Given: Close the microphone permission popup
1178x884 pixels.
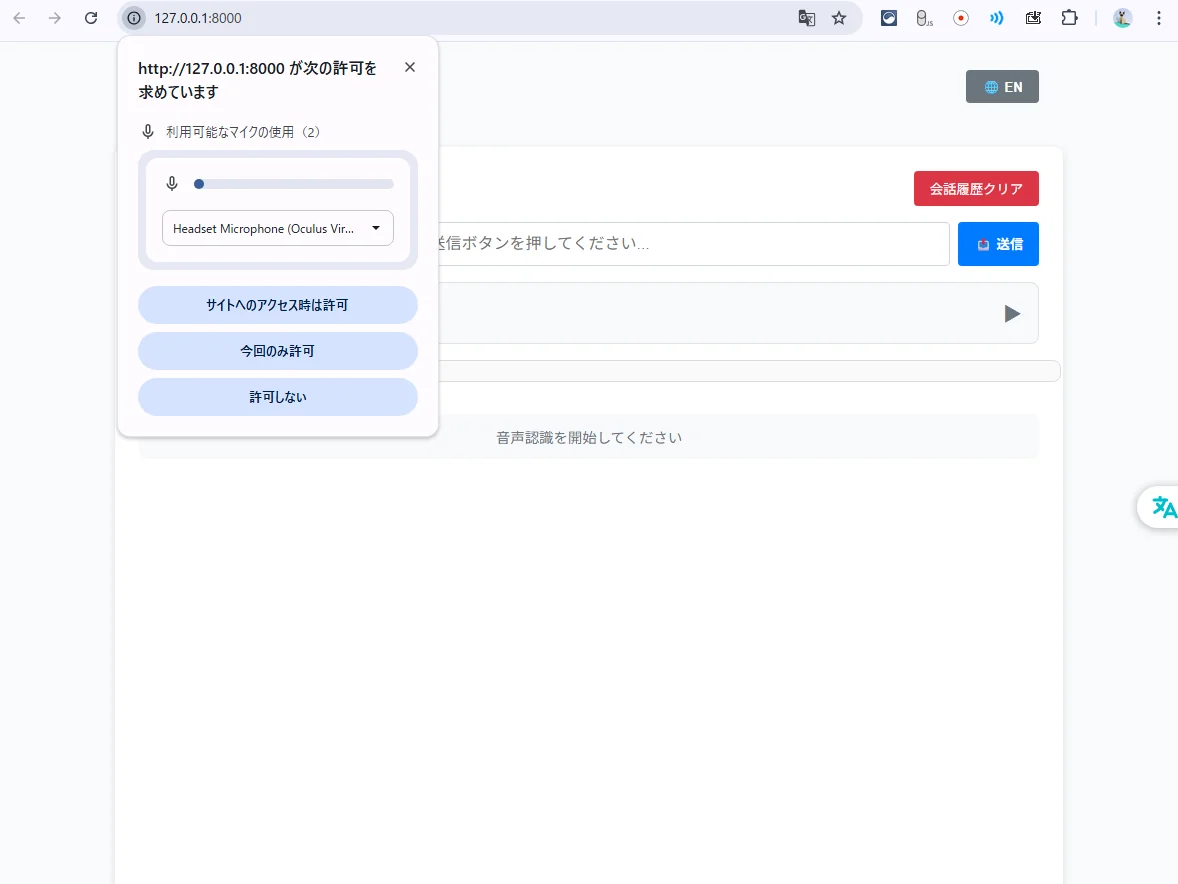Looking at the screenshot, I should coord(410,67).
